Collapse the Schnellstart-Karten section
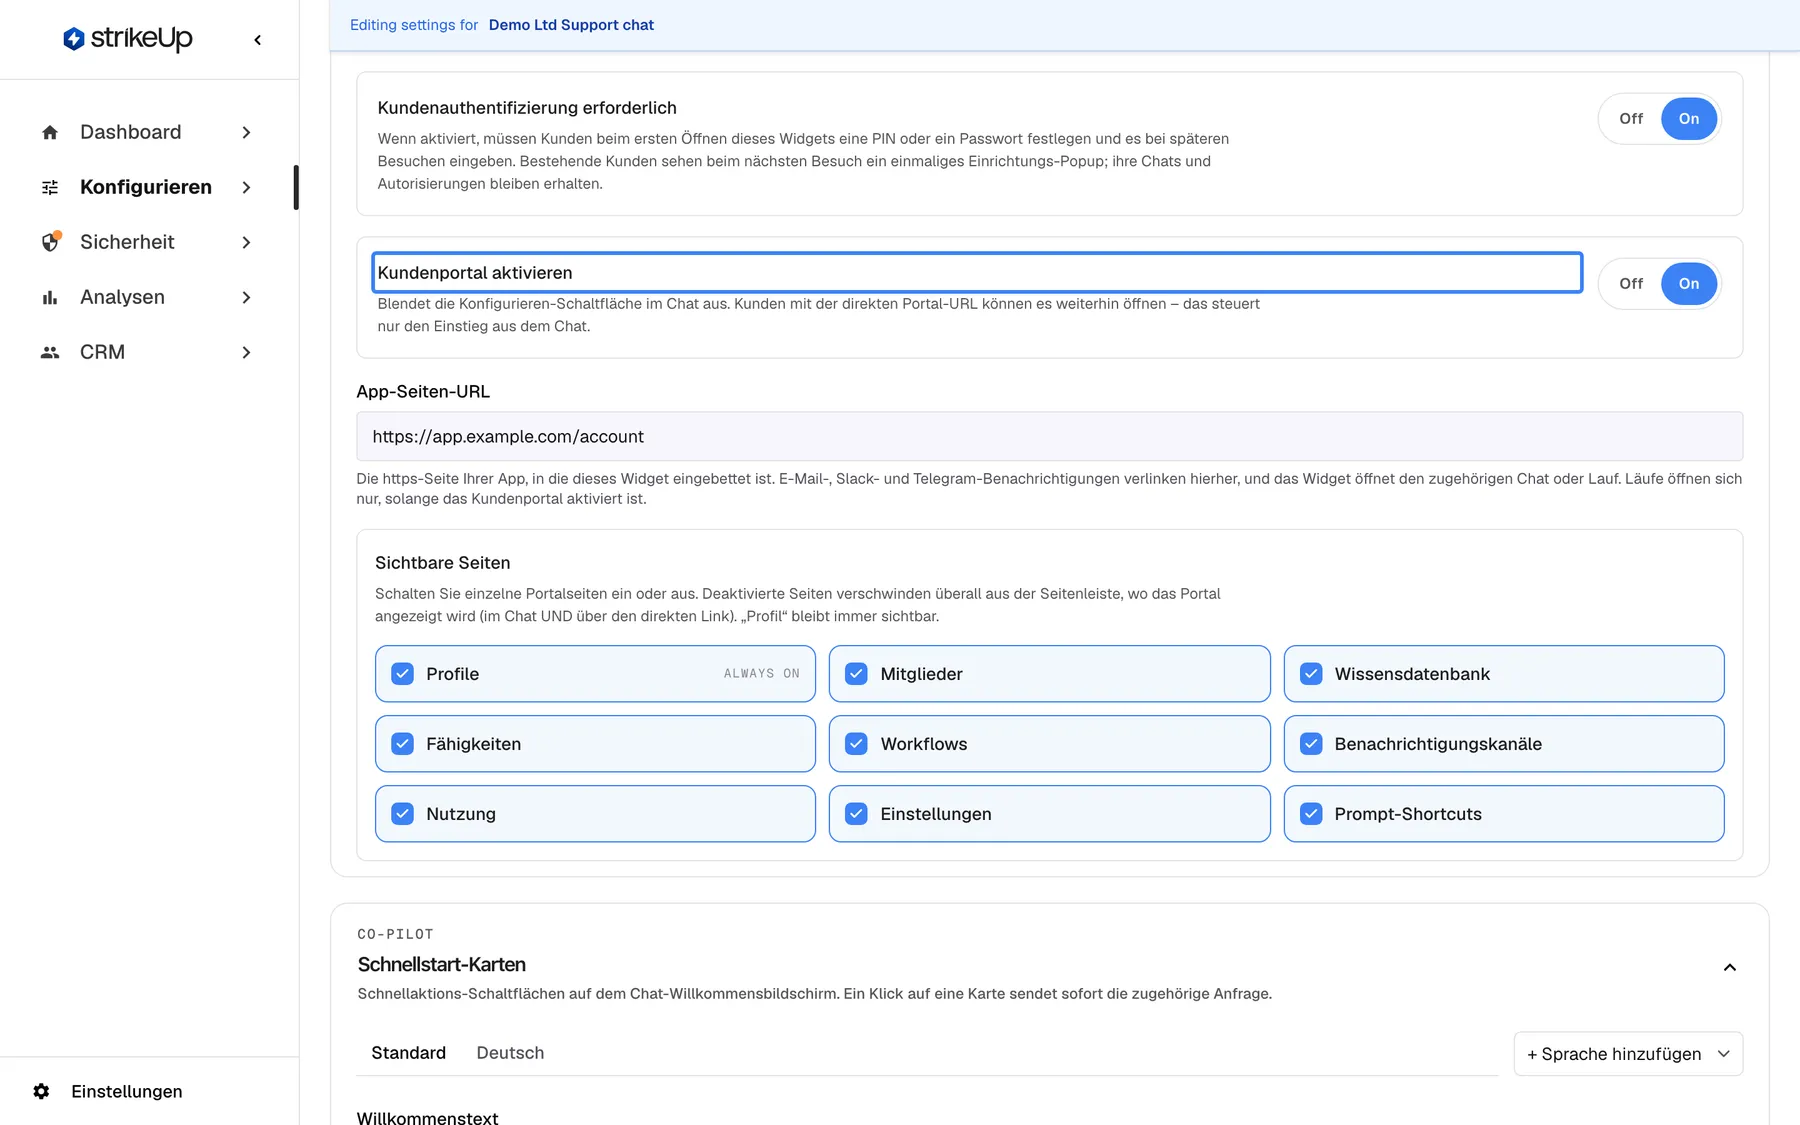 coord(1729,967)
